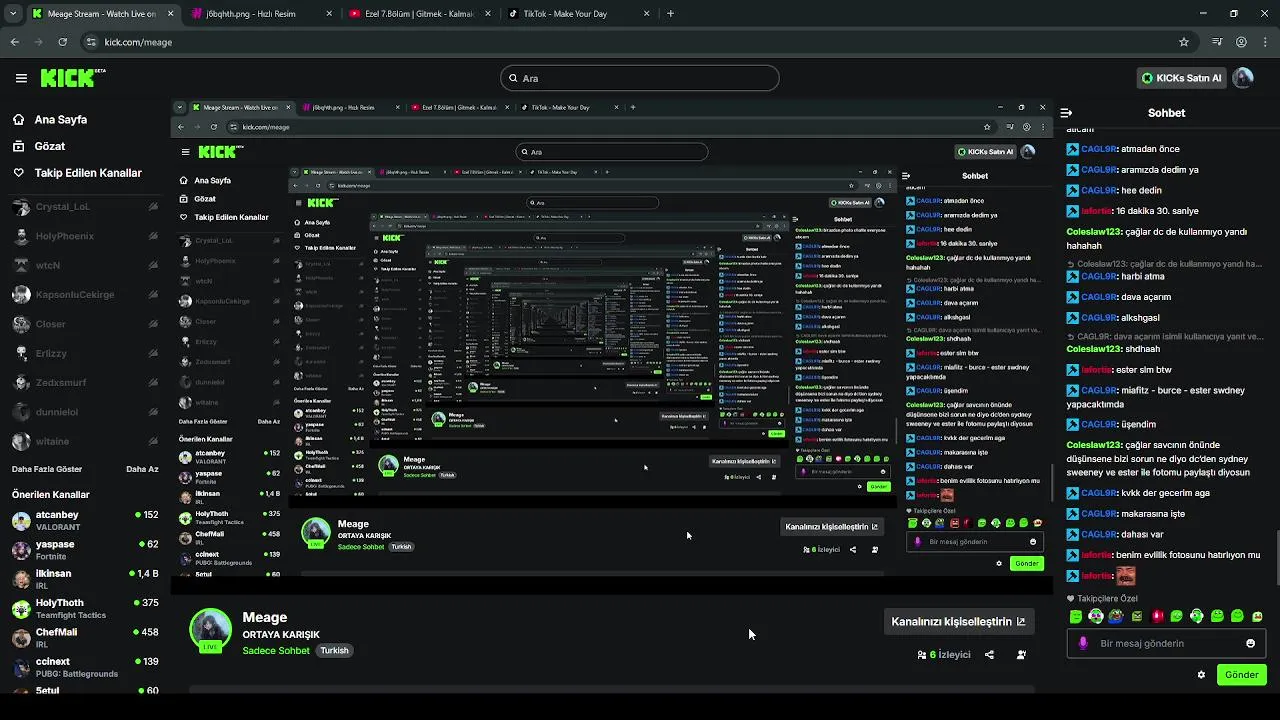
Task: Open a new browser tab plus button
Action: (x=670, y=14)
